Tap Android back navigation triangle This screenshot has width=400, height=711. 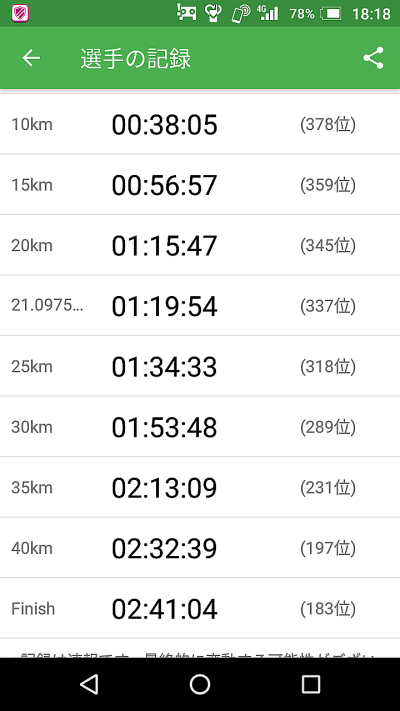tap(89, 684)
